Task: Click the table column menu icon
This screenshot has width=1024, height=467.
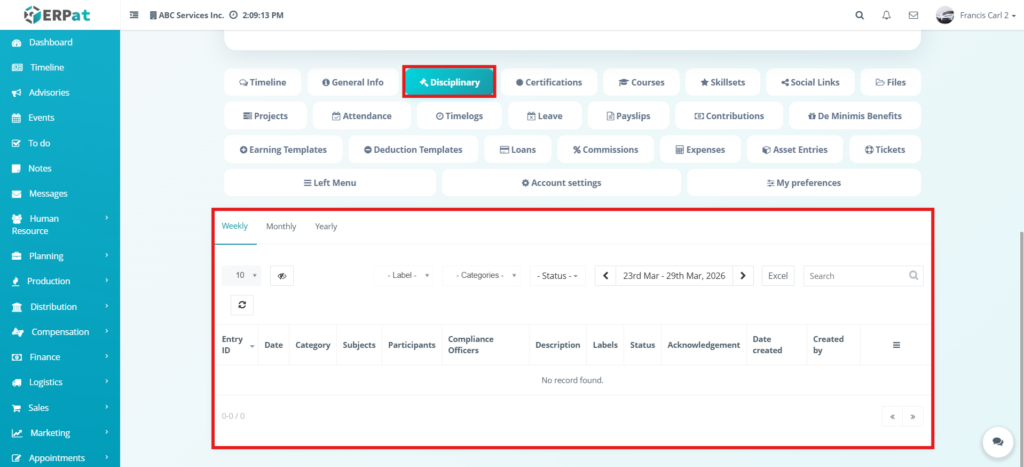Action: click(x=896, y=345)
